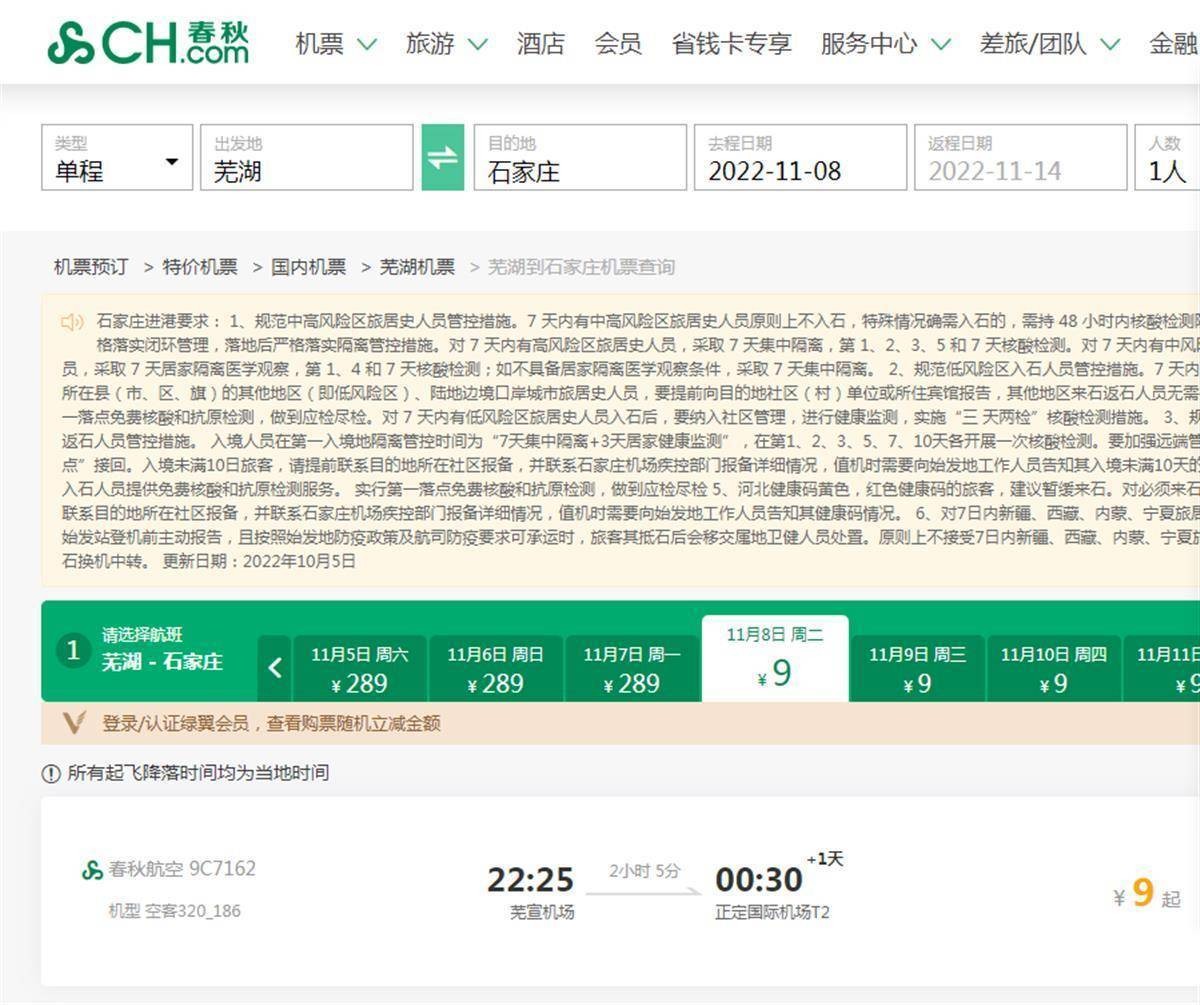Image resolution: width=1200 pixels, height=1005 pixels.
Task: Swap departure and destination cities
Action: tap(442, 157)
